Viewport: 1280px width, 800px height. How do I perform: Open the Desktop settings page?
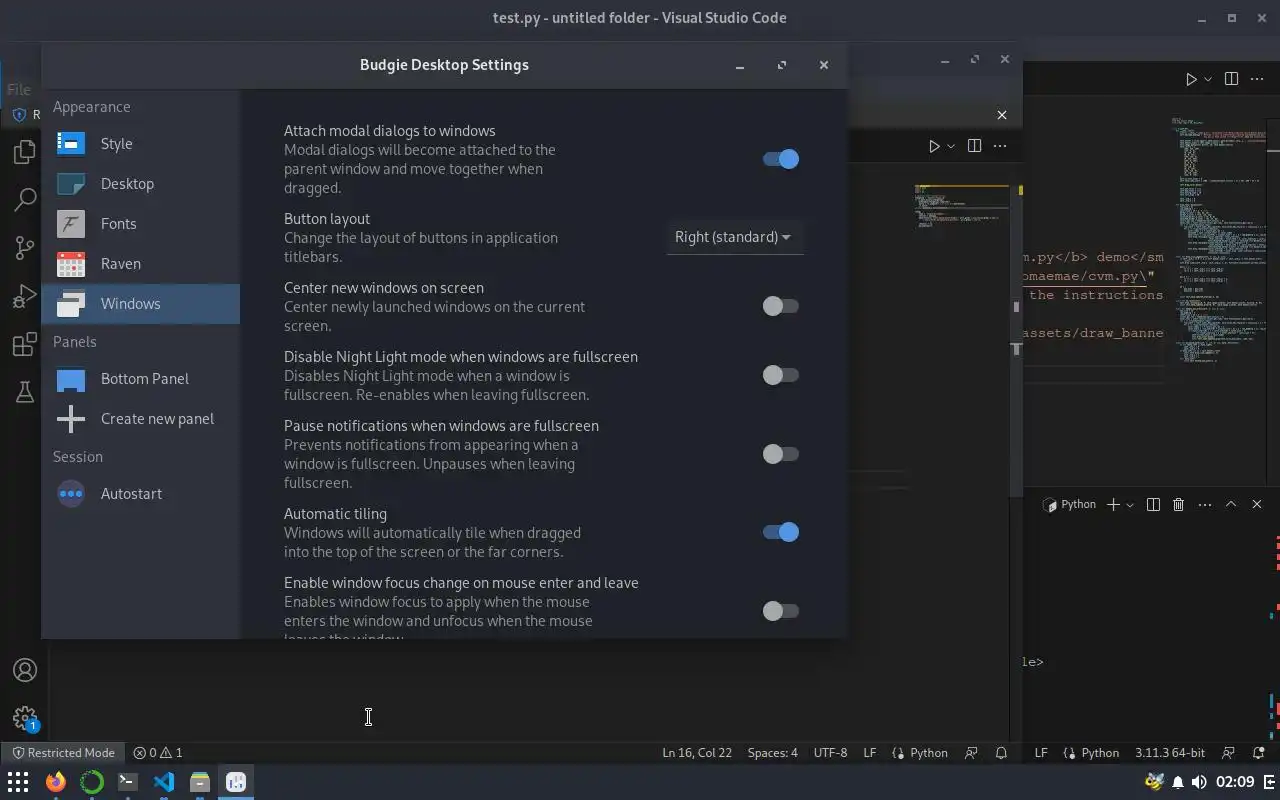(140, 184)
